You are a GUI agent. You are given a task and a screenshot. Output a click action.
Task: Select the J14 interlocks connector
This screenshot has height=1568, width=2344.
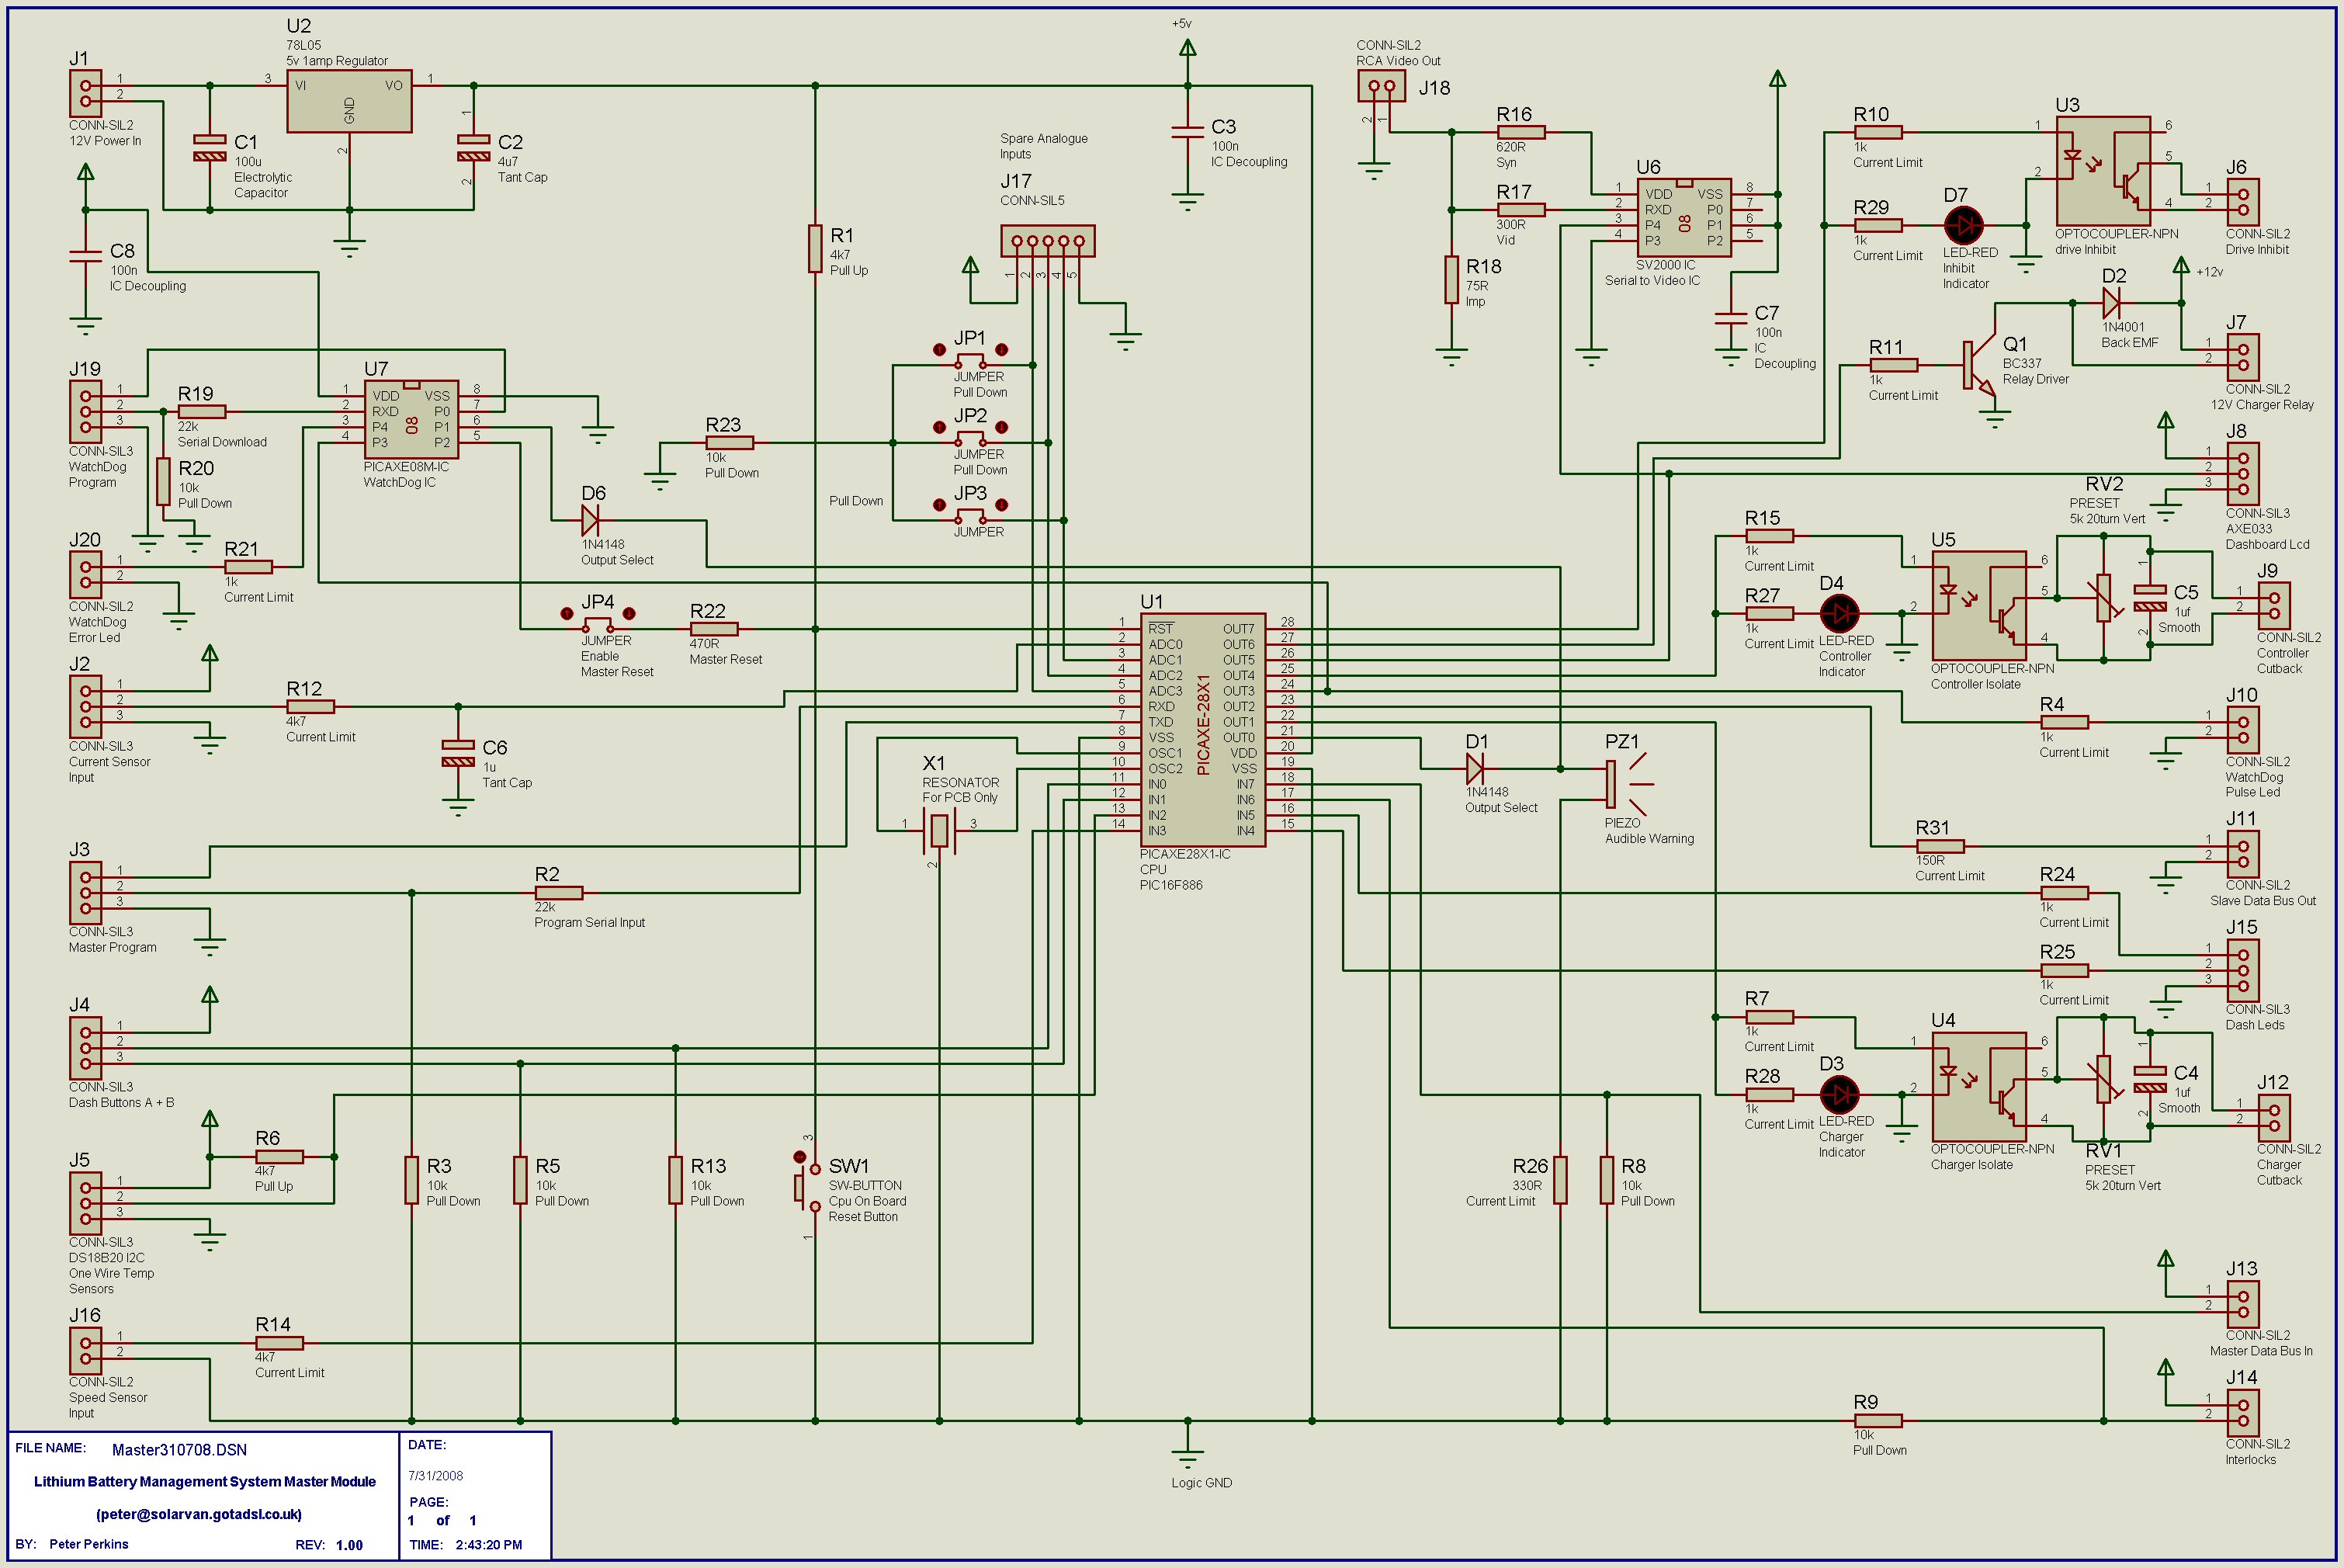point(2243,1413)
